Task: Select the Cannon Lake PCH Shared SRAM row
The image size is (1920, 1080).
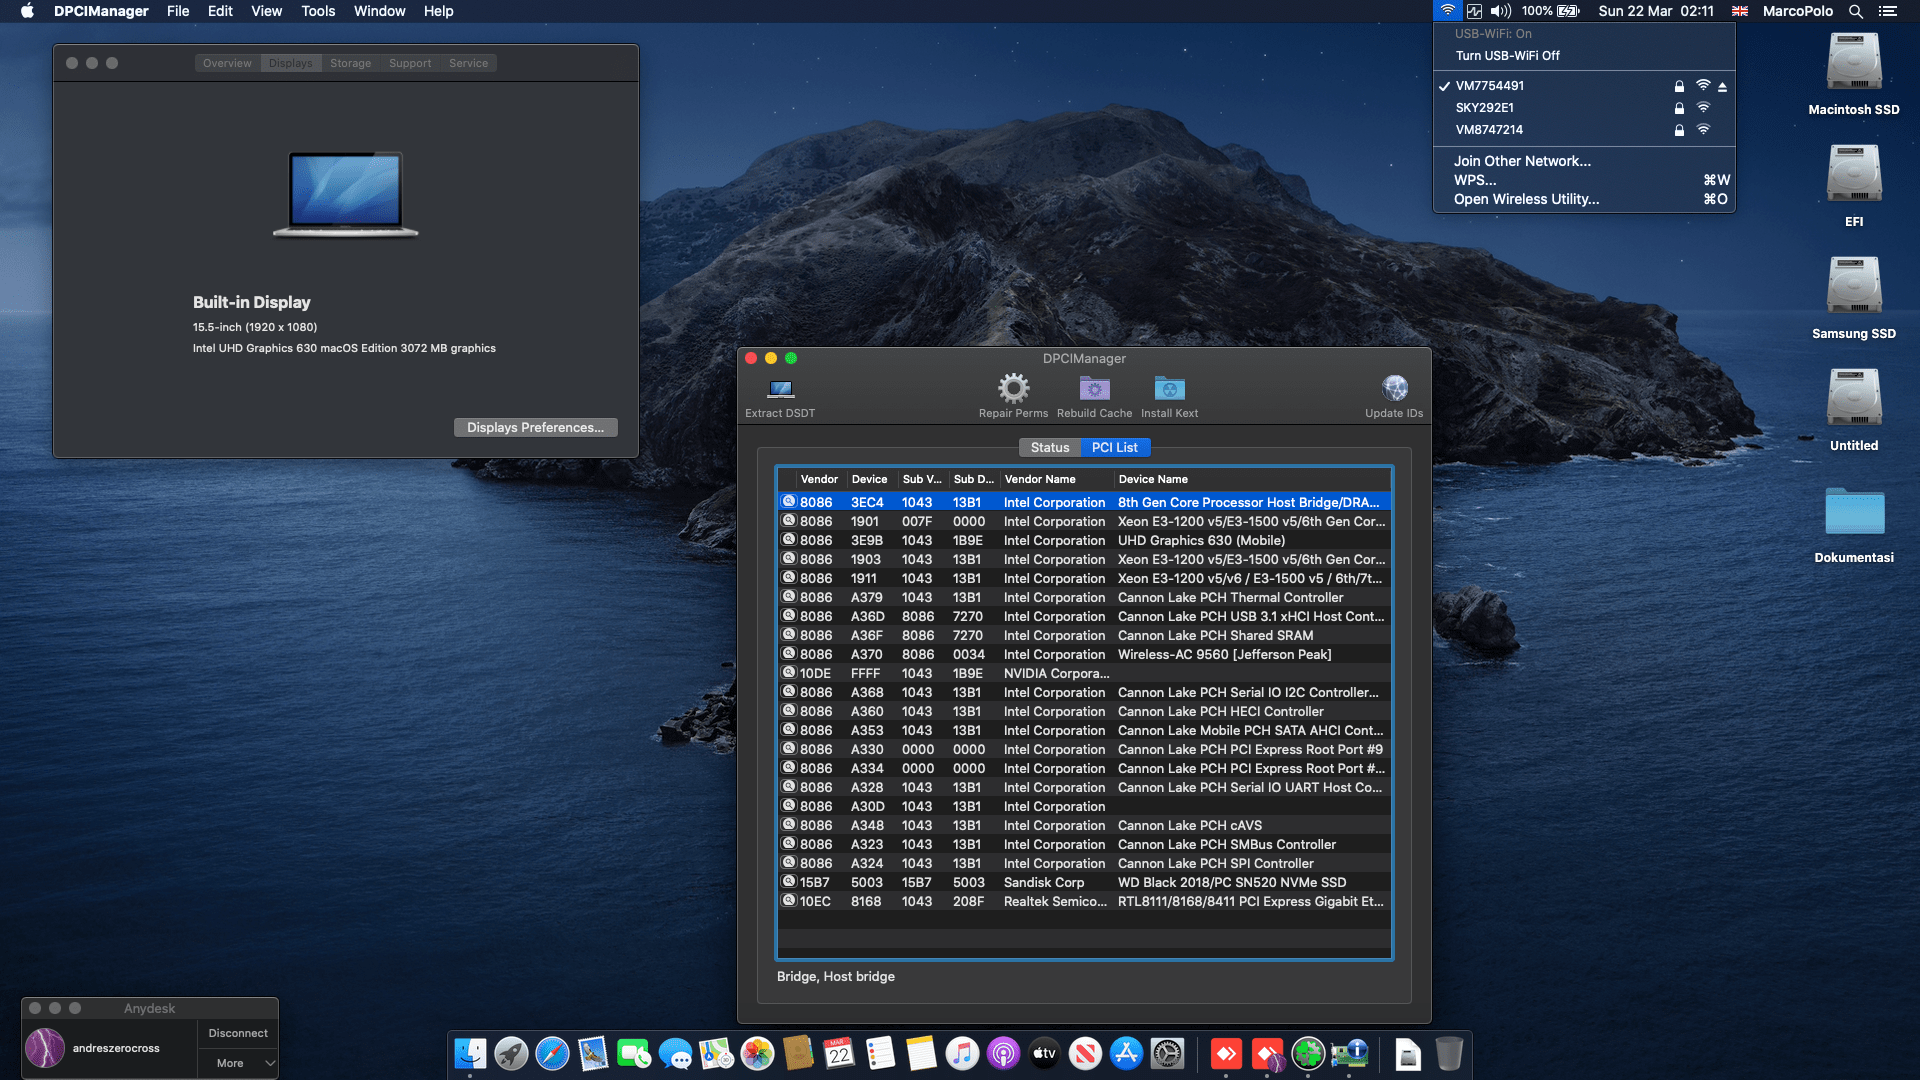Action: pyautogui.click(x=1084, y=635)
